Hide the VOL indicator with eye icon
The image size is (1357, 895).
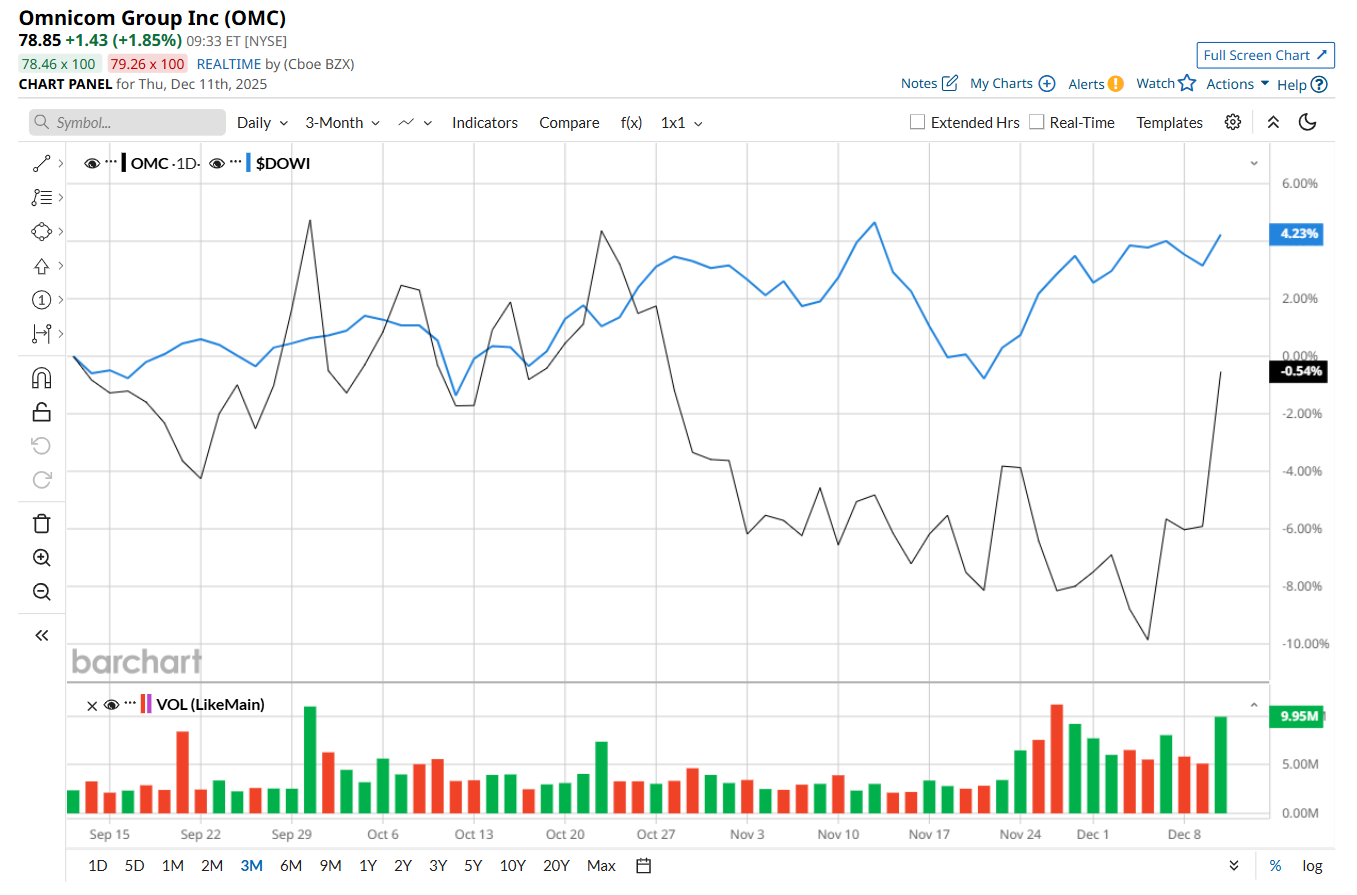click(111, 704)
